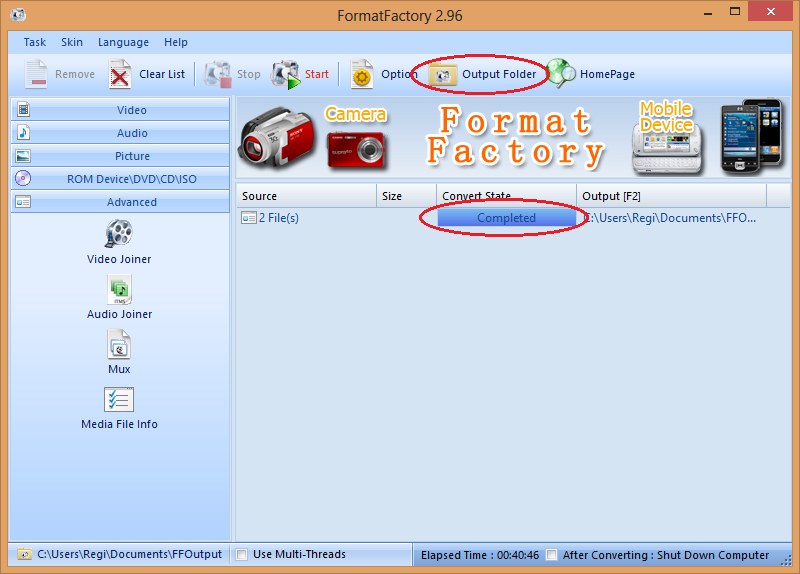Click the Picture category image icon

23,156
